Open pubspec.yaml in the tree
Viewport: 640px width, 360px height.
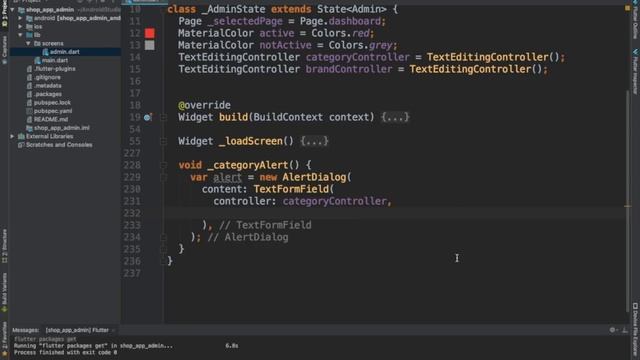(x=53, y=111)
